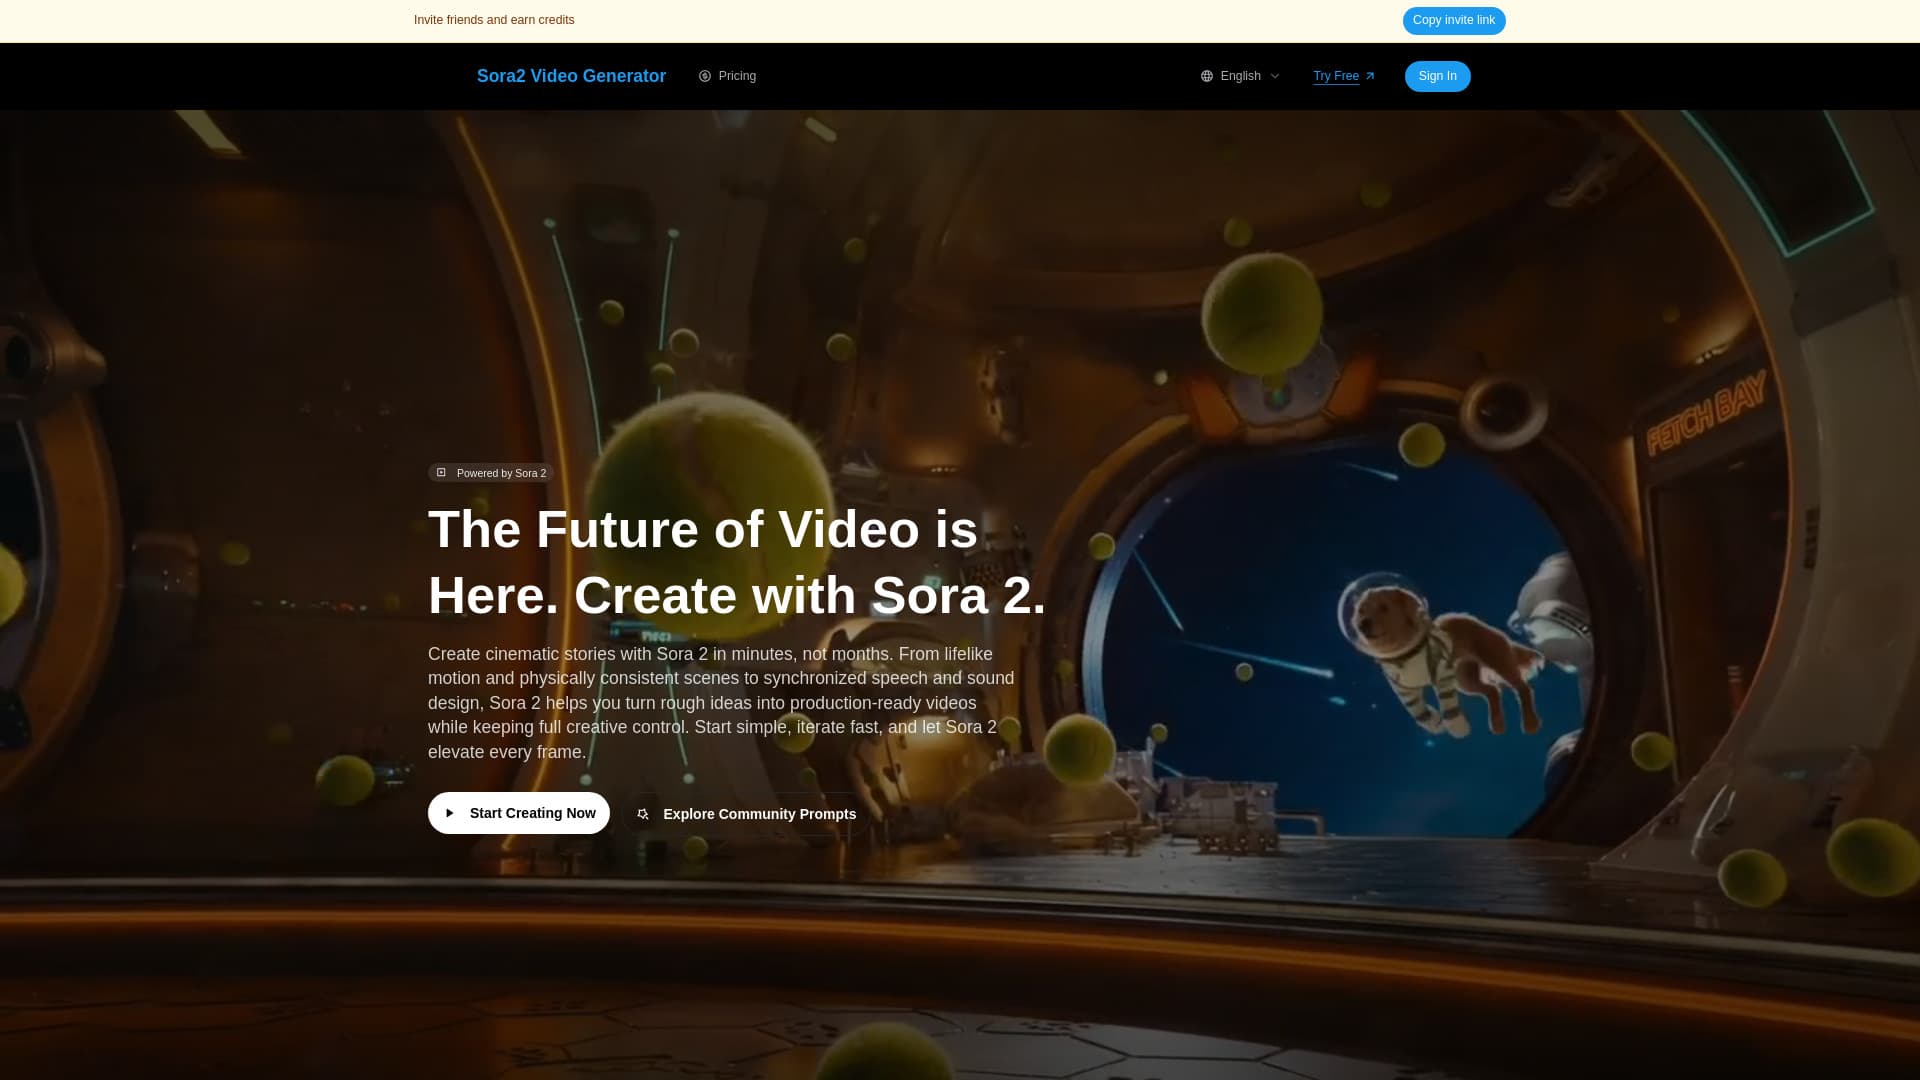1920x1080 pixels.
Task: Click the sparkle icon beside Explore Community Prompts
Action: [x=643, y=814]
